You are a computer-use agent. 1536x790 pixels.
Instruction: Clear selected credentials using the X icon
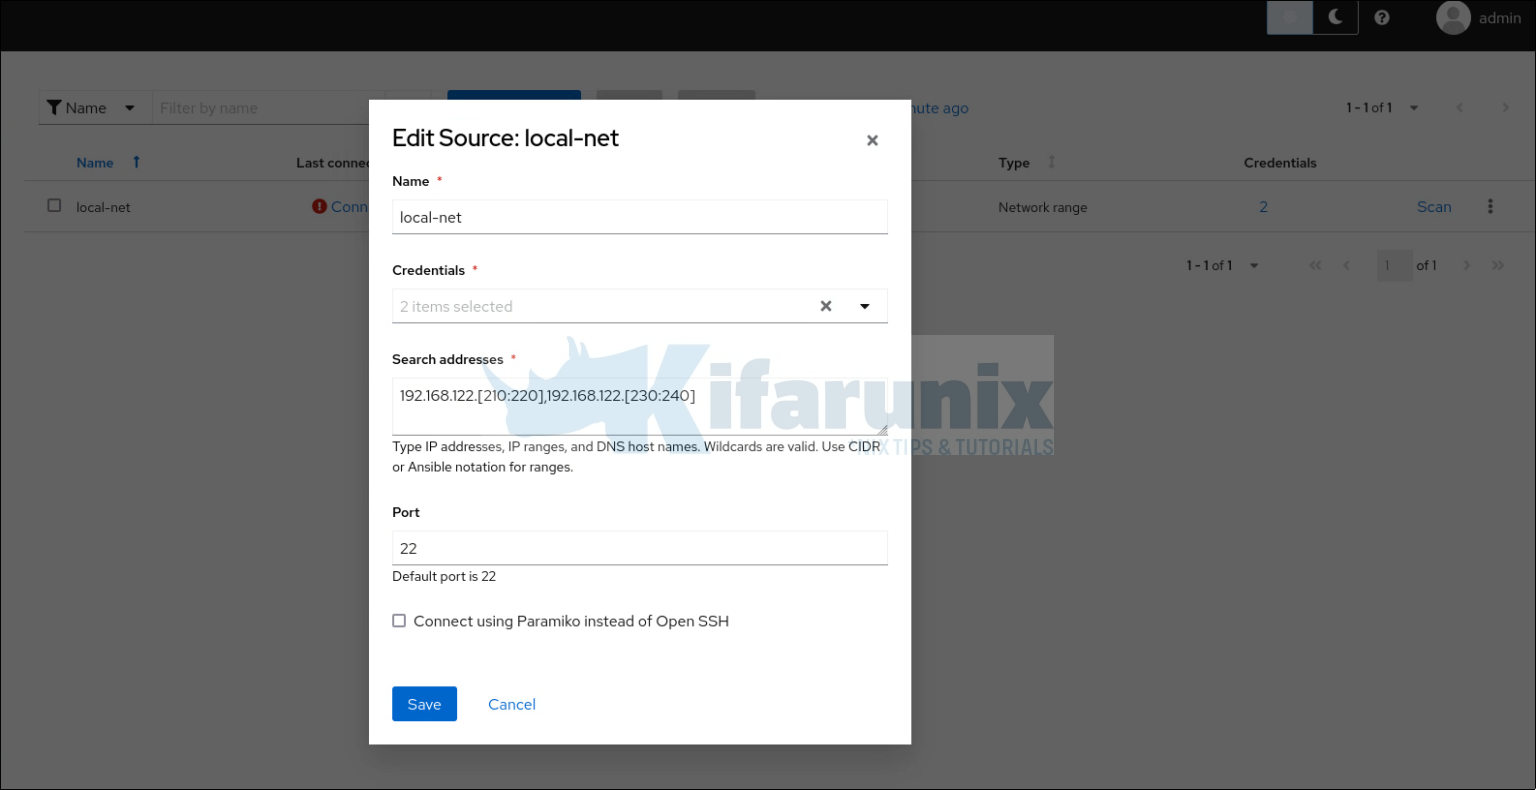[825, 306]
